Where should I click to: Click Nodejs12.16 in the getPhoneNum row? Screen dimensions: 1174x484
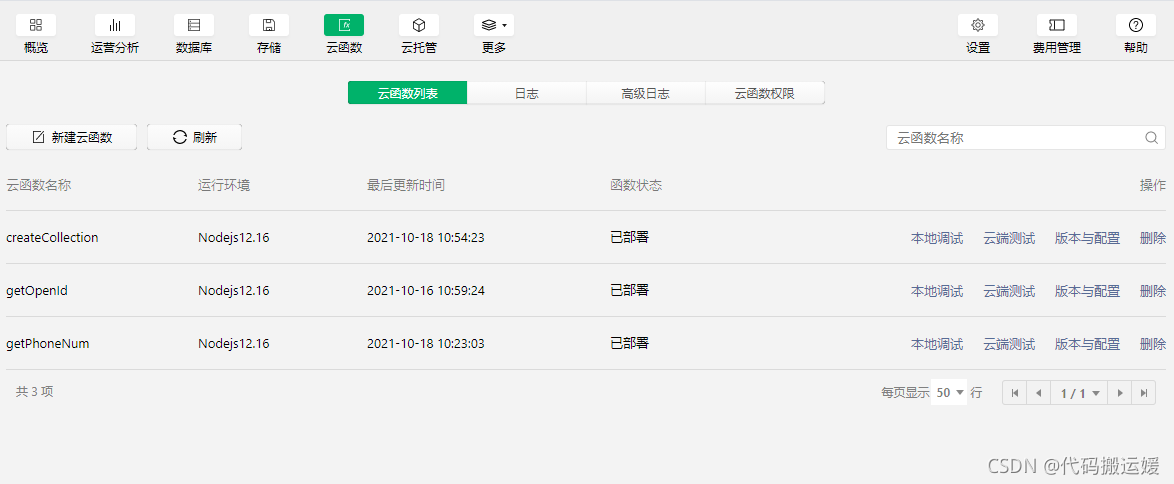234,343
